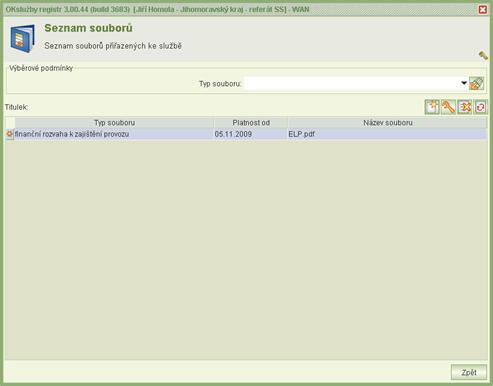Click the new file record icon
Viewport: 493px width, 386px height.
(x=432, y=107)
